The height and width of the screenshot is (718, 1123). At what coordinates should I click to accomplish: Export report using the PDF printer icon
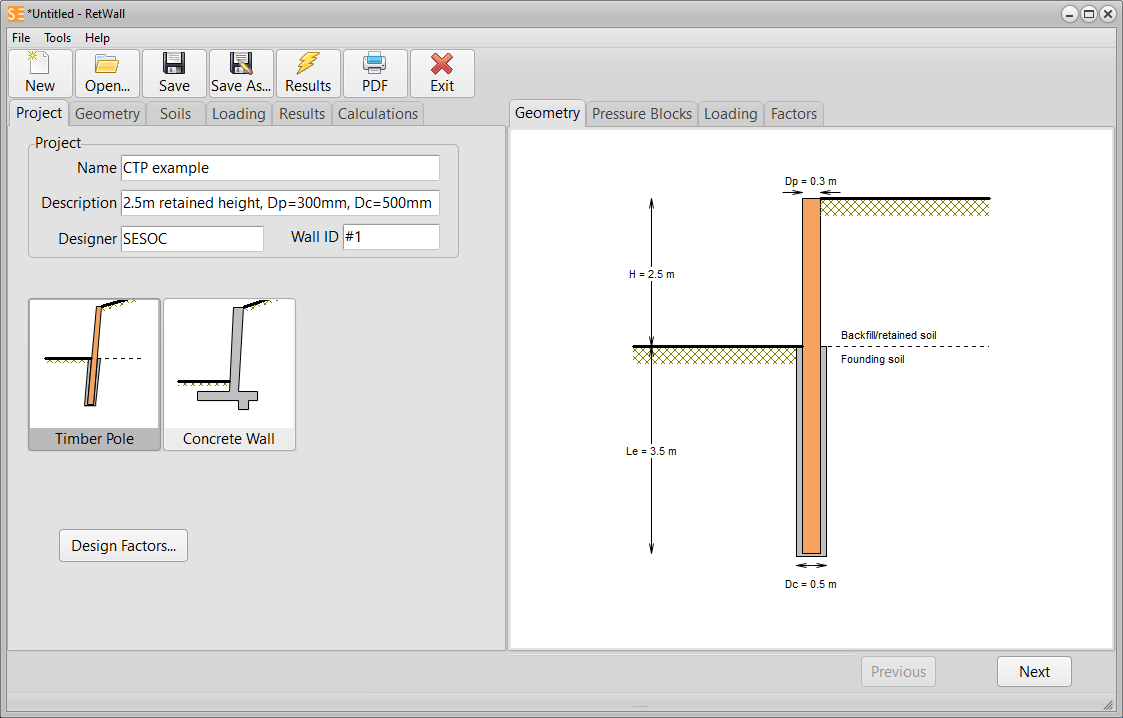point(375,73)
